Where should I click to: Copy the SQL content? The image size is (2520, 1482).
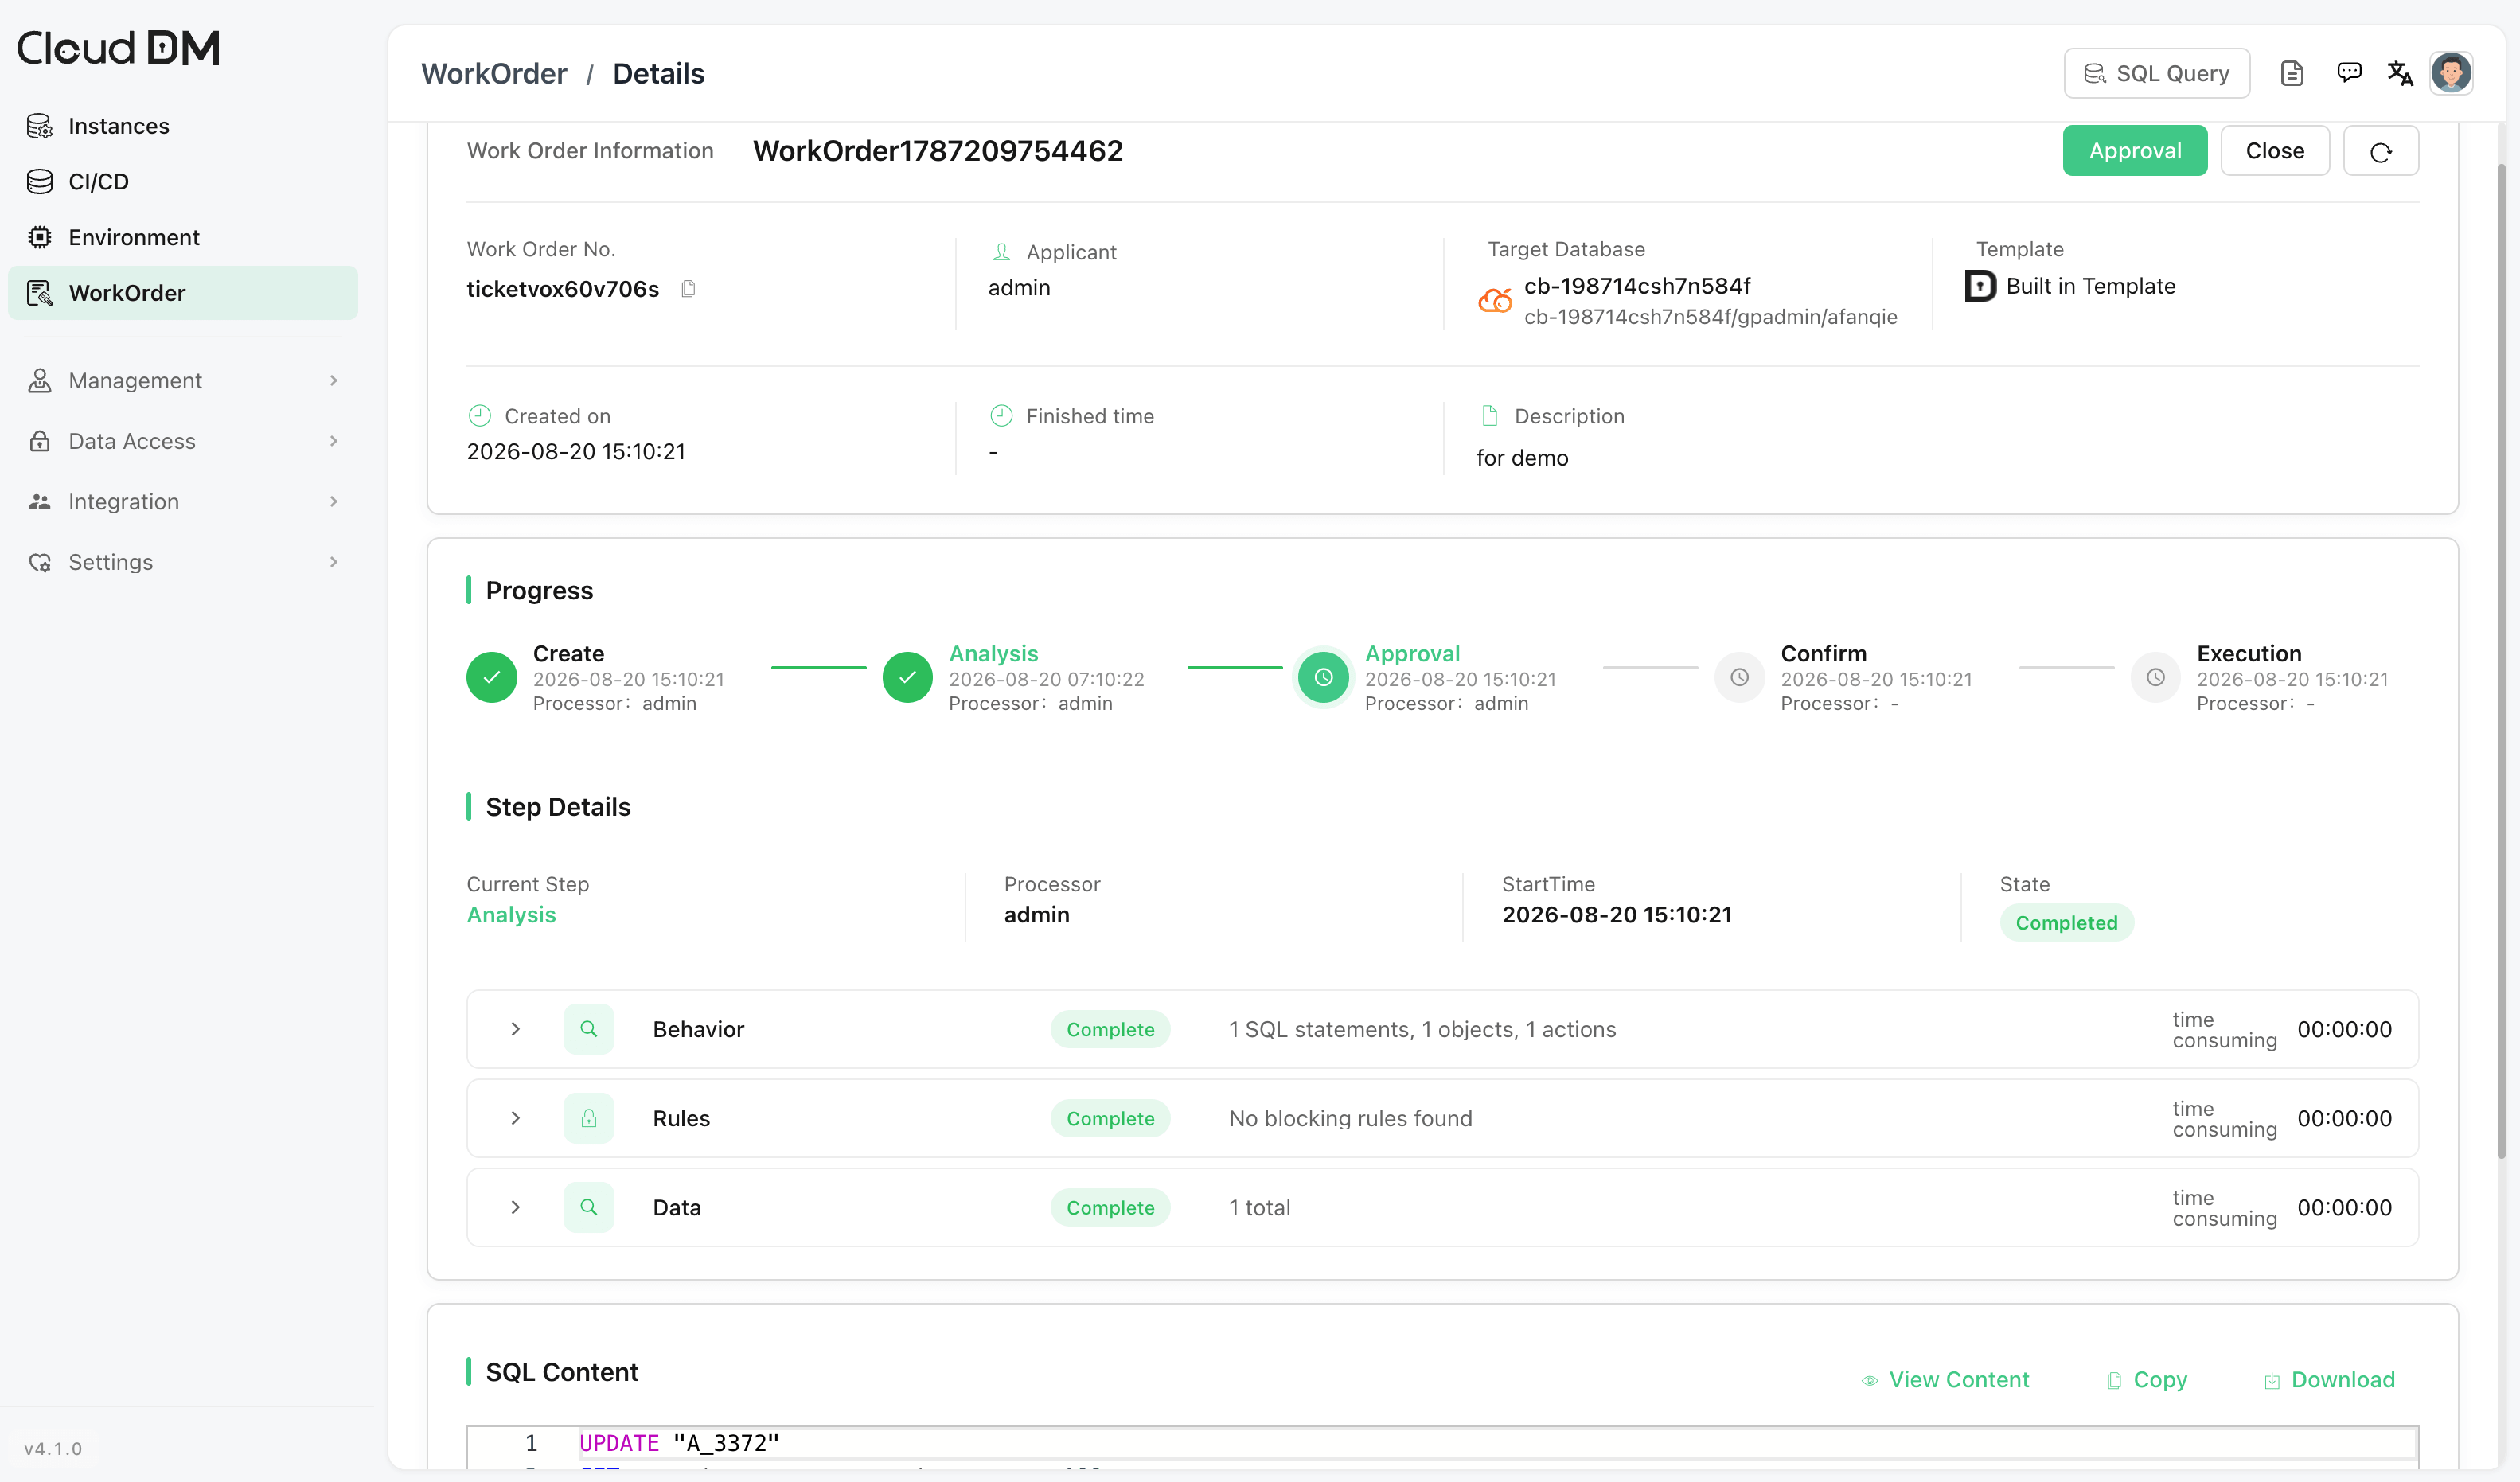2147,1380
